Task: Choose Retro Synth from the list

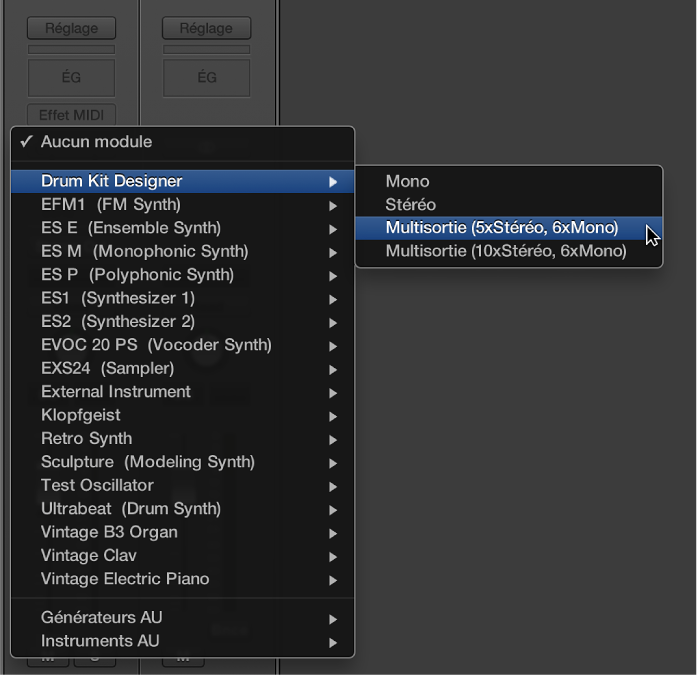Action: pyautogui.click(x=183, y=439)
